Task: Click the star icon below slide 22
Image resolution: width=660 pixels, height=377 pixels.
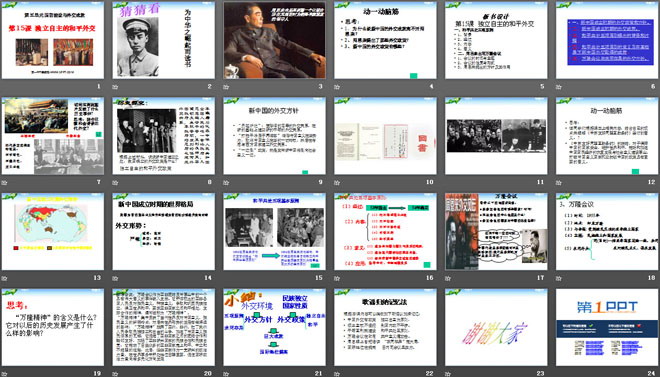Action: tap(337, 373)
